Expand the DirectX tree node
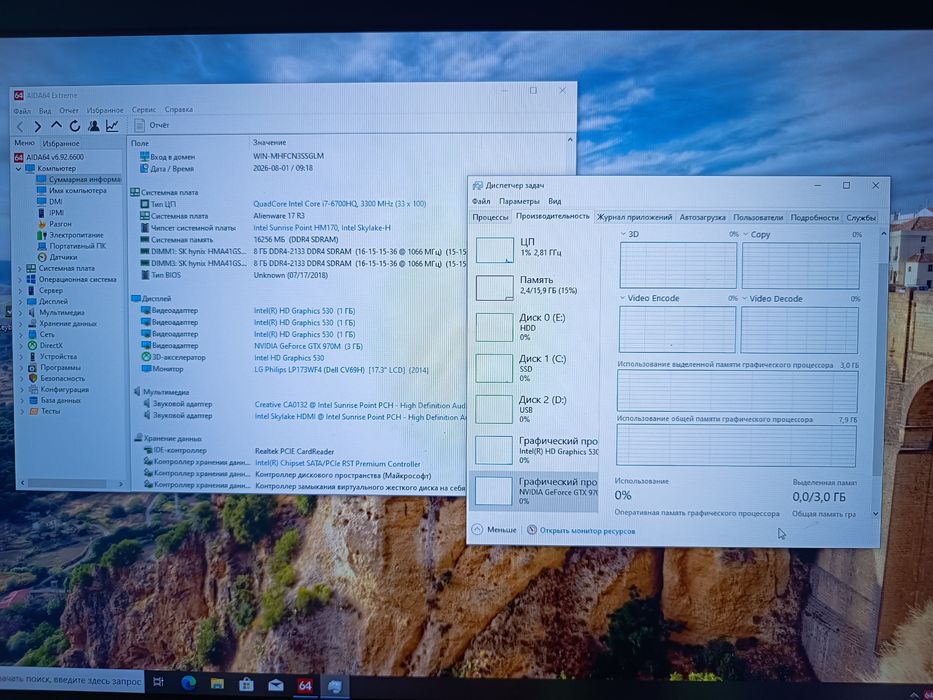The image size is (933, 700). click(x=20, y=345)
